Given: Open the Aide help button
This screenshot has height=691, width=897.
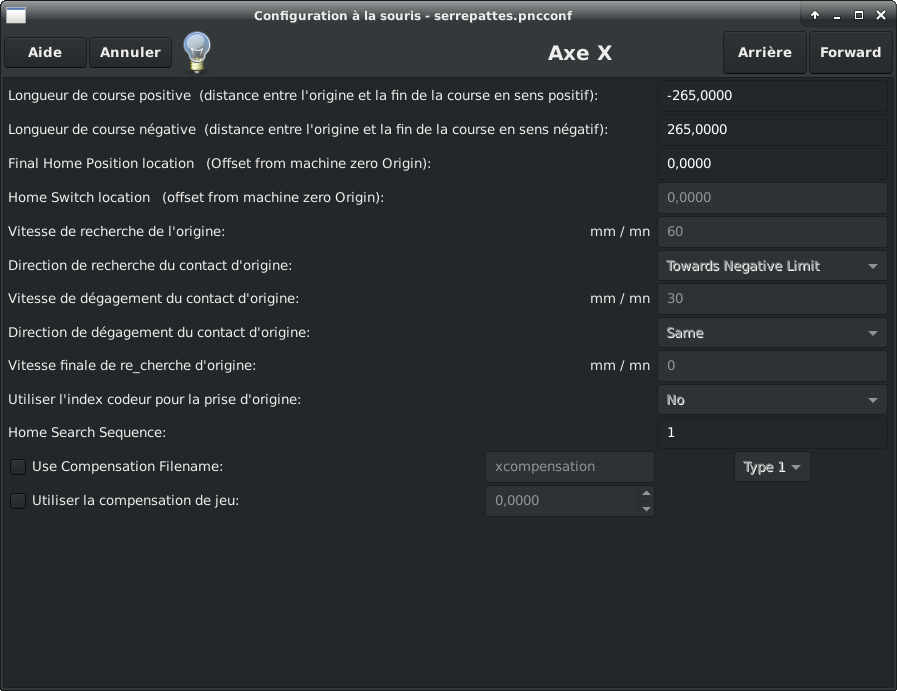Looking at the screenshot, I should 45,53.
